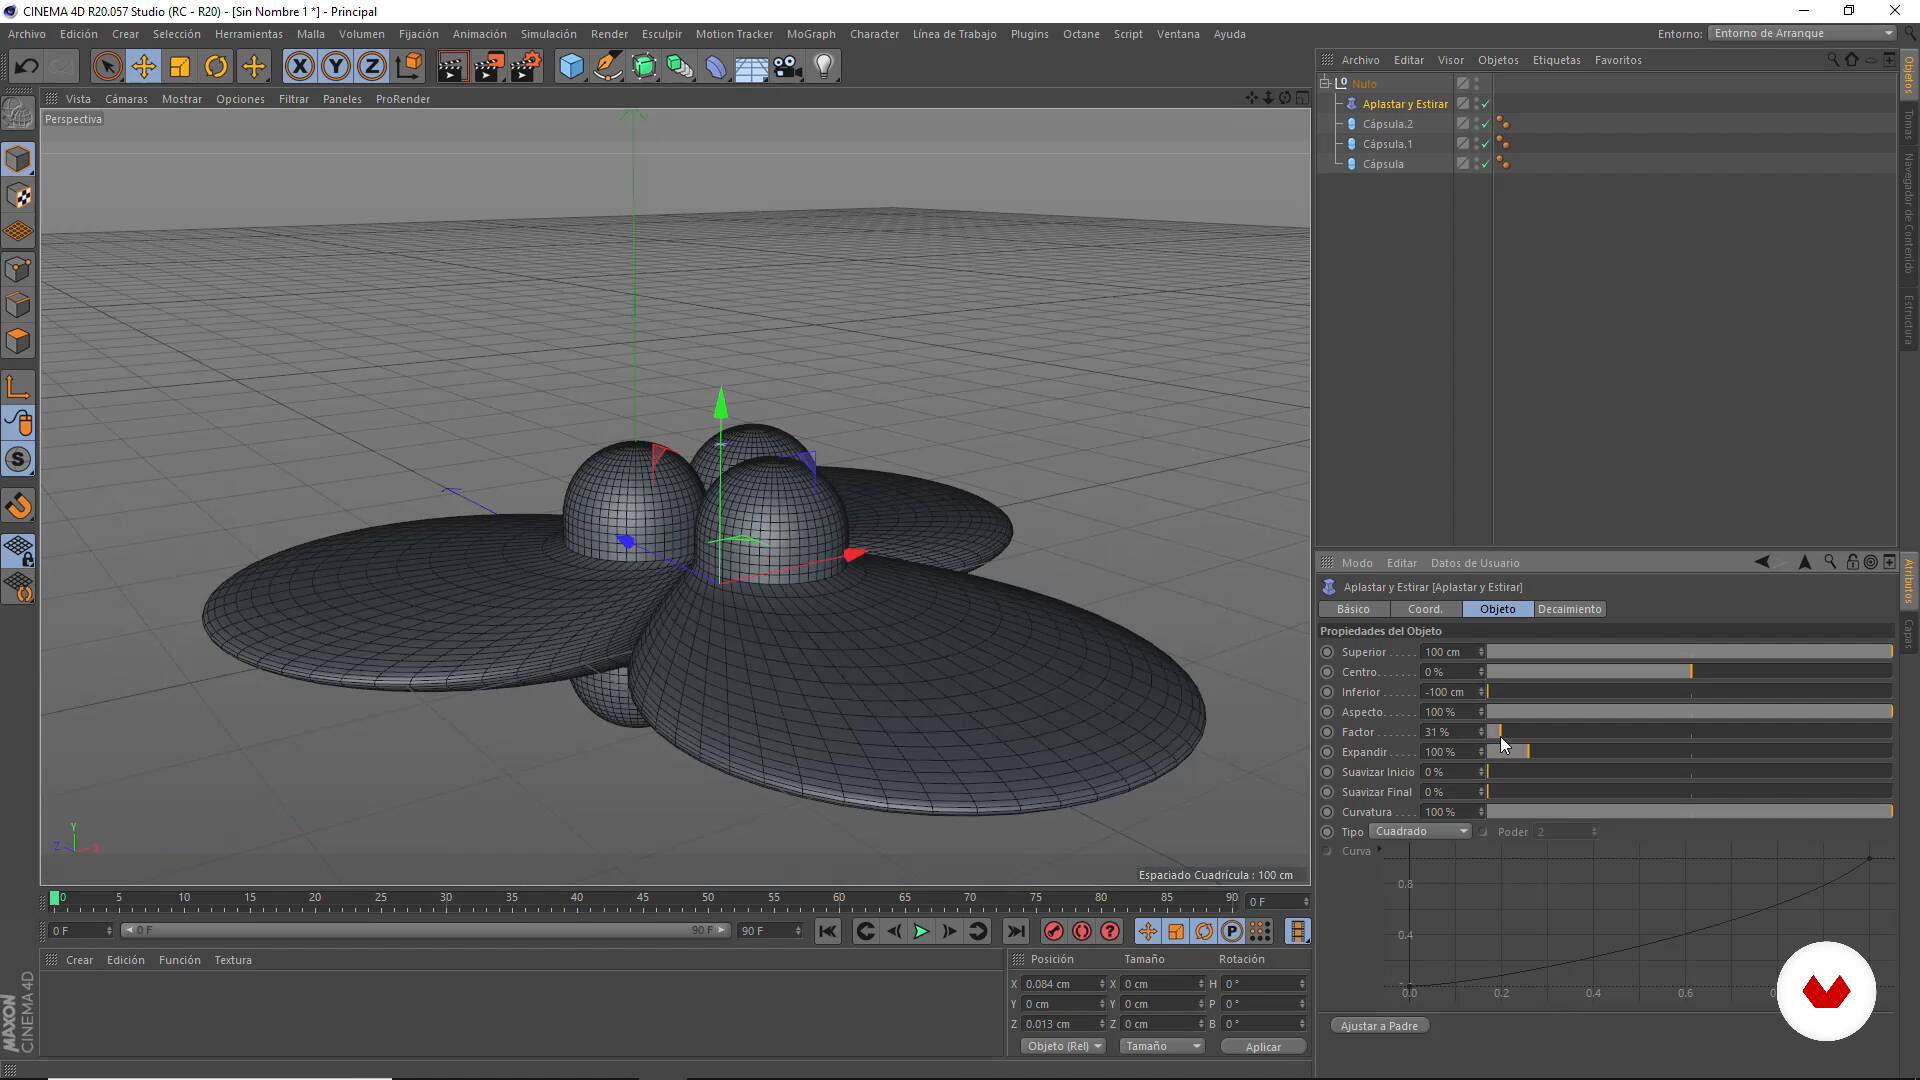The width and height of the screenshot is (1920, 1080).
Task: Open the Tamaño dropdown in coordinates
Action: click(1161, 1046)
